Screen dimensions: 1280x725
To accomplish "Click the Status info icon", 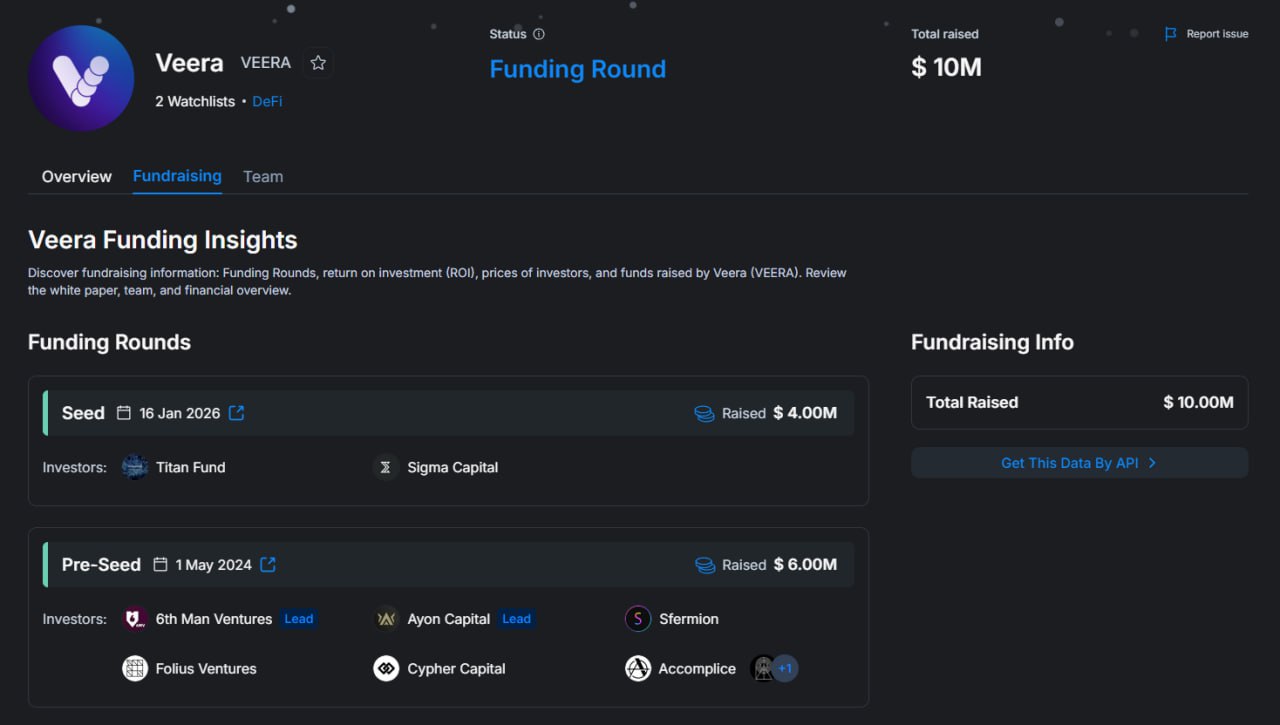I will (x=539, y=34).
